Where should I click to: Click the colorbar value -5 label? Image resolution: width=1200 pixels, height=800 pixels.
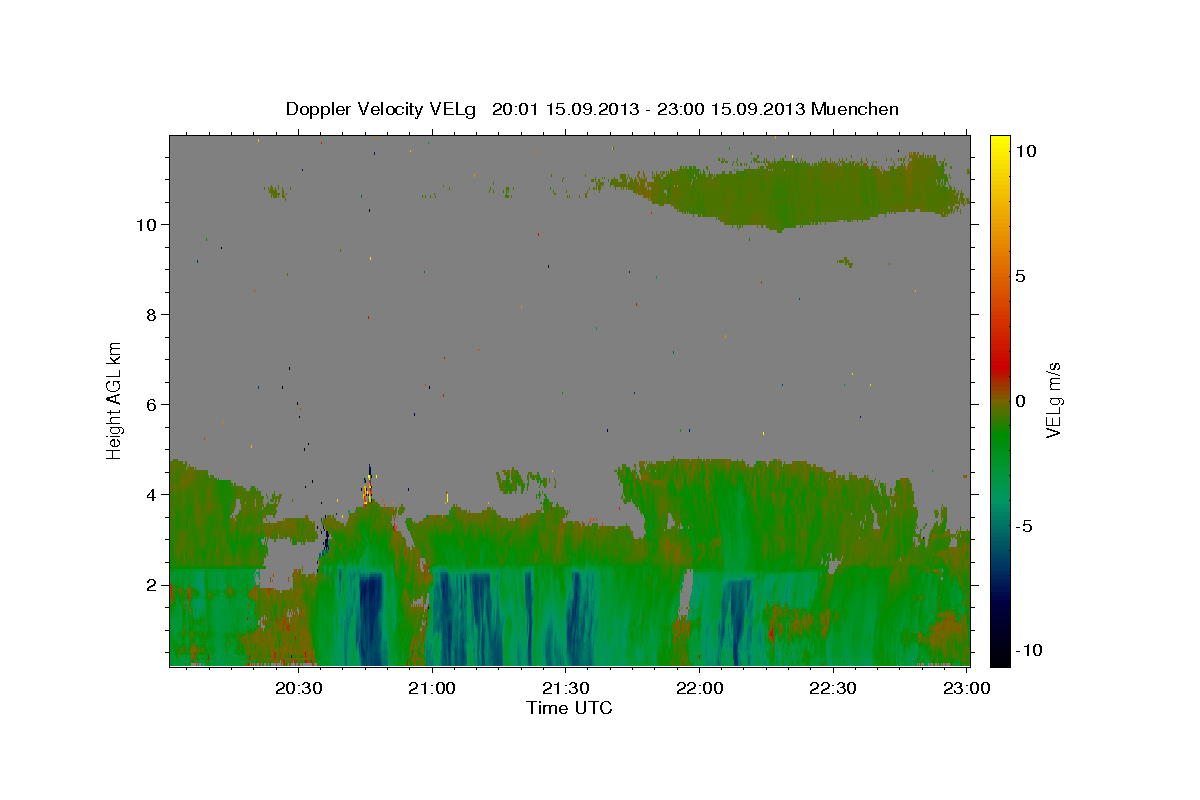coord(1025,526)
